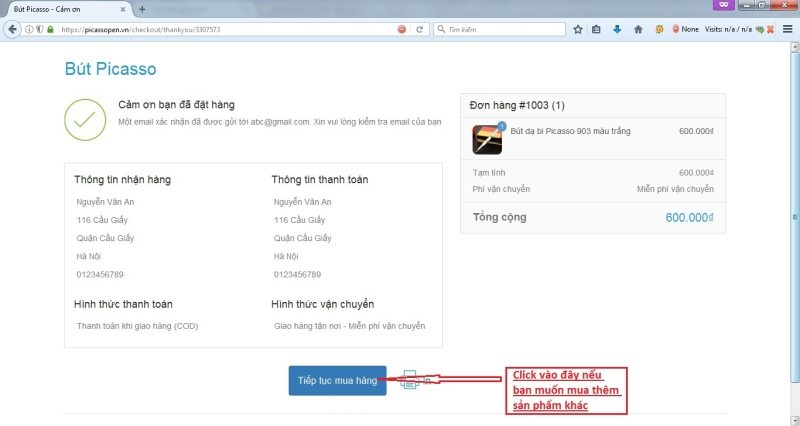Click the scrollbar down arrow

click(795, 420)
